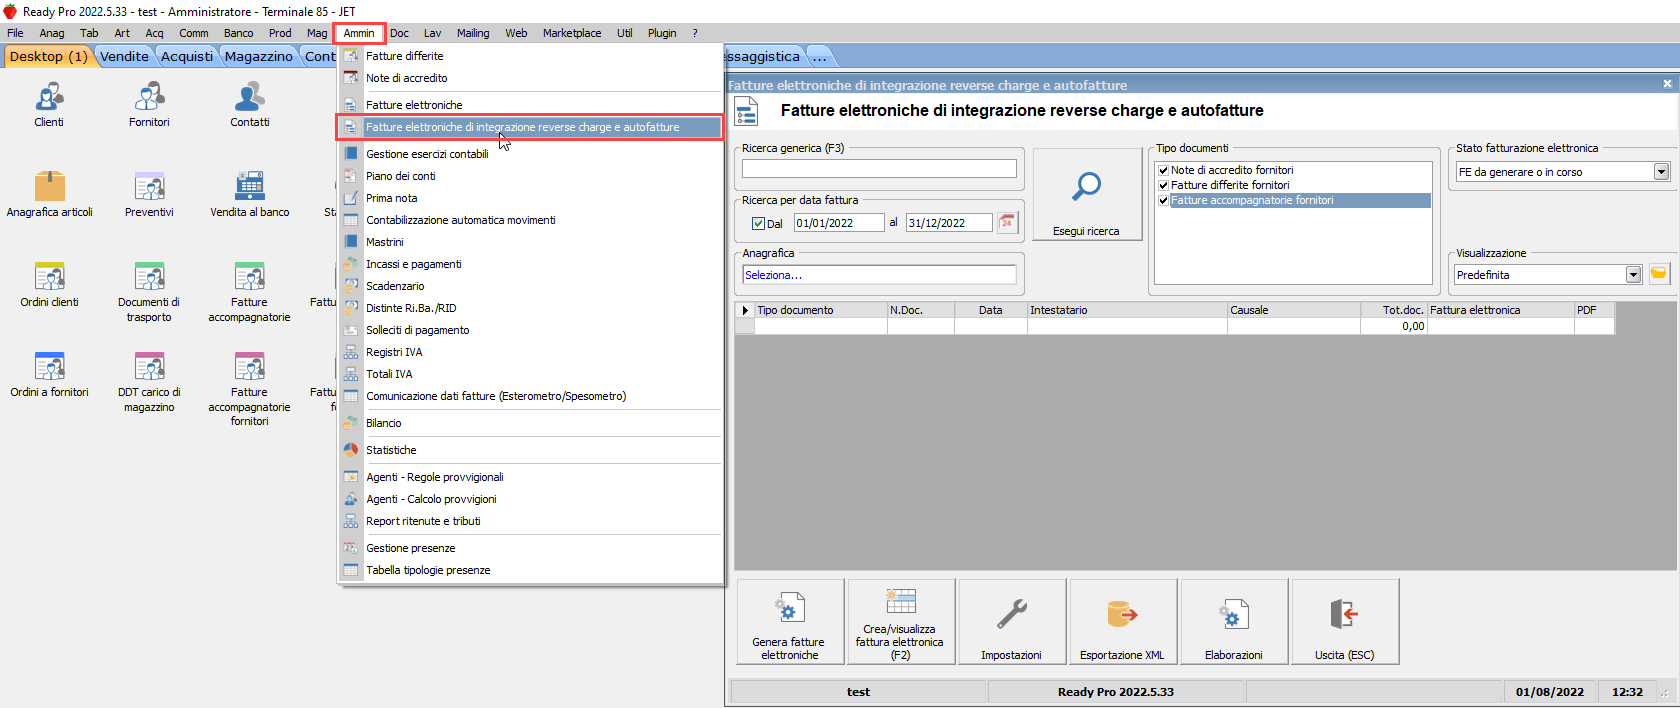Click the Esegui ricerca magnifier button

tap(1086, 194)
